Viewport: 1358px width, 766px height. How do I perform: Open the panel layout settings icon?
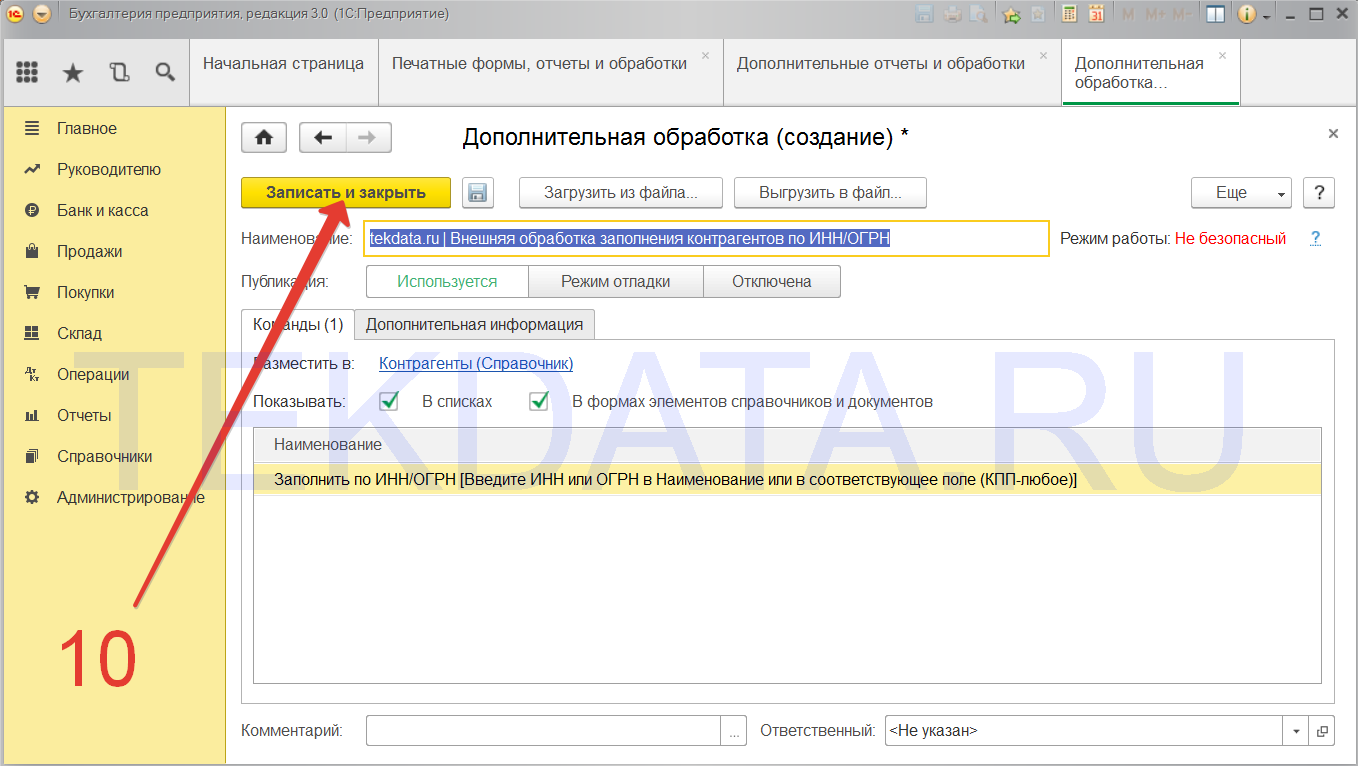pos(1215,14)
